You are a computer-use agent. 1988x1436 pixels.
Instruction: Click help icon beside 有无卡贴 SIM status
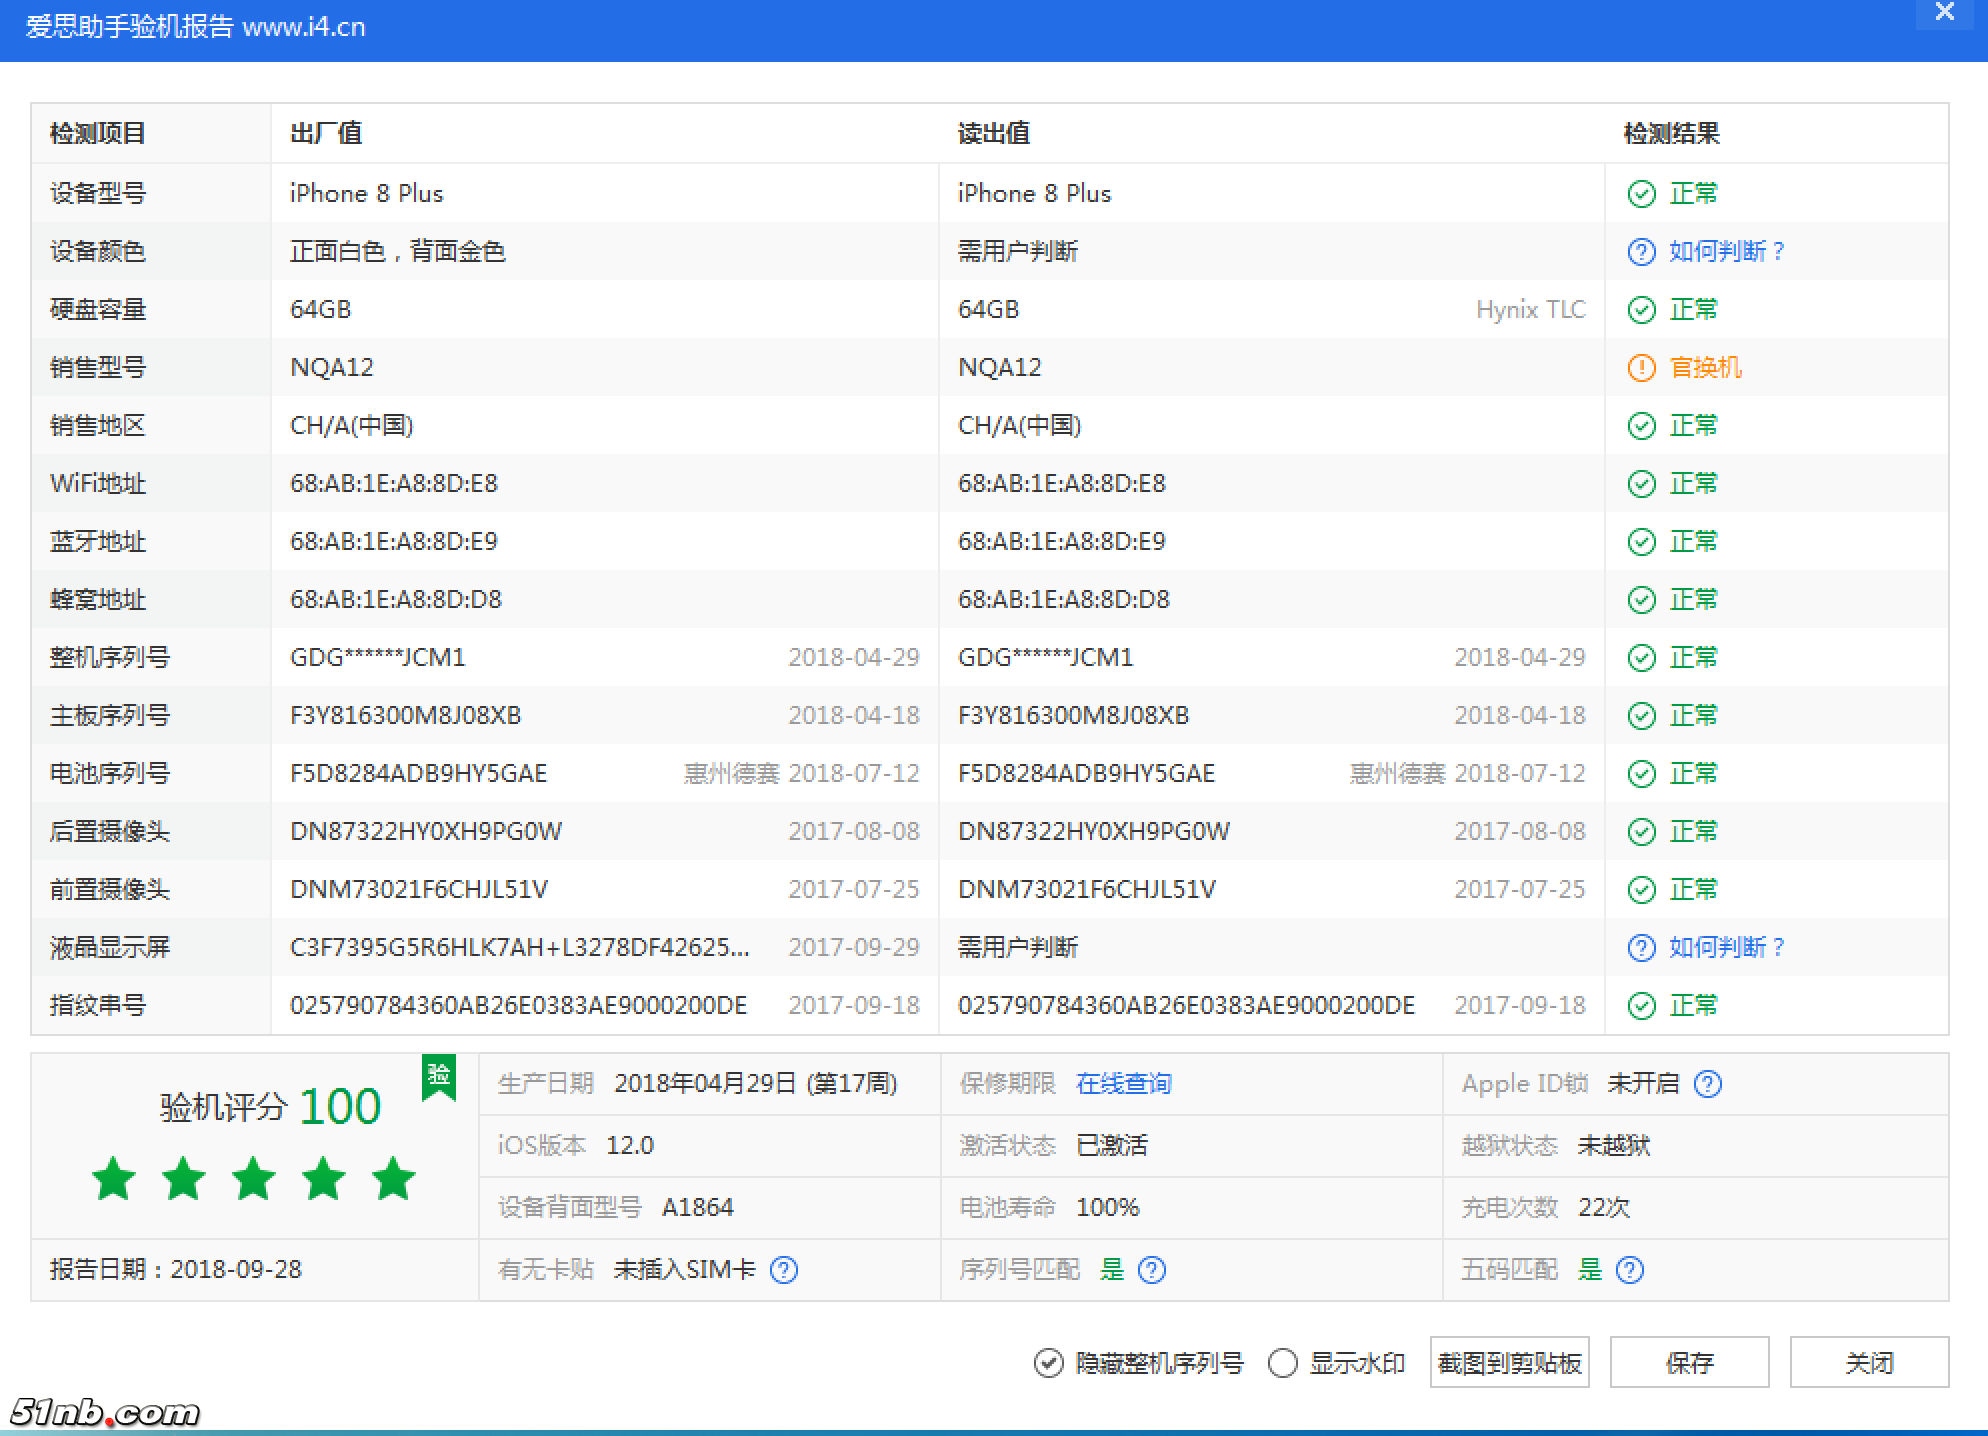pos(784,1270)
